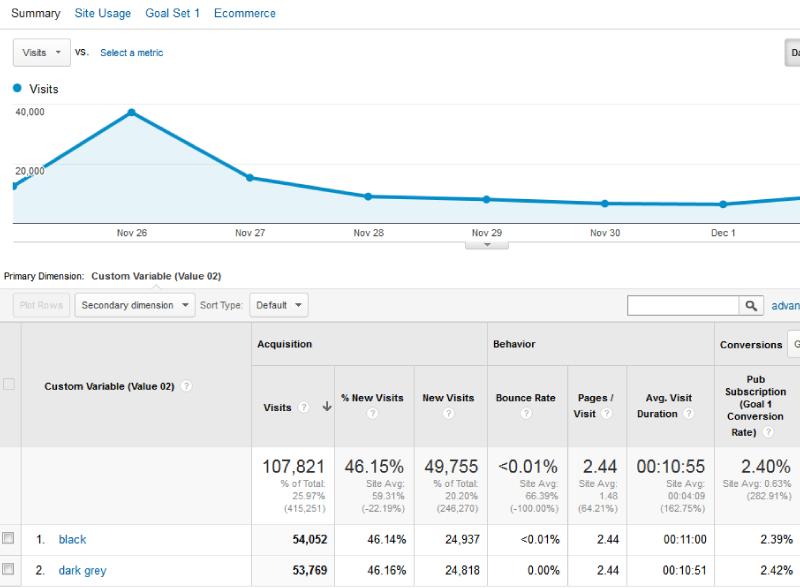Open the Sort Type Default dropdown
The image size is (800, 588).
click(279, 305)
